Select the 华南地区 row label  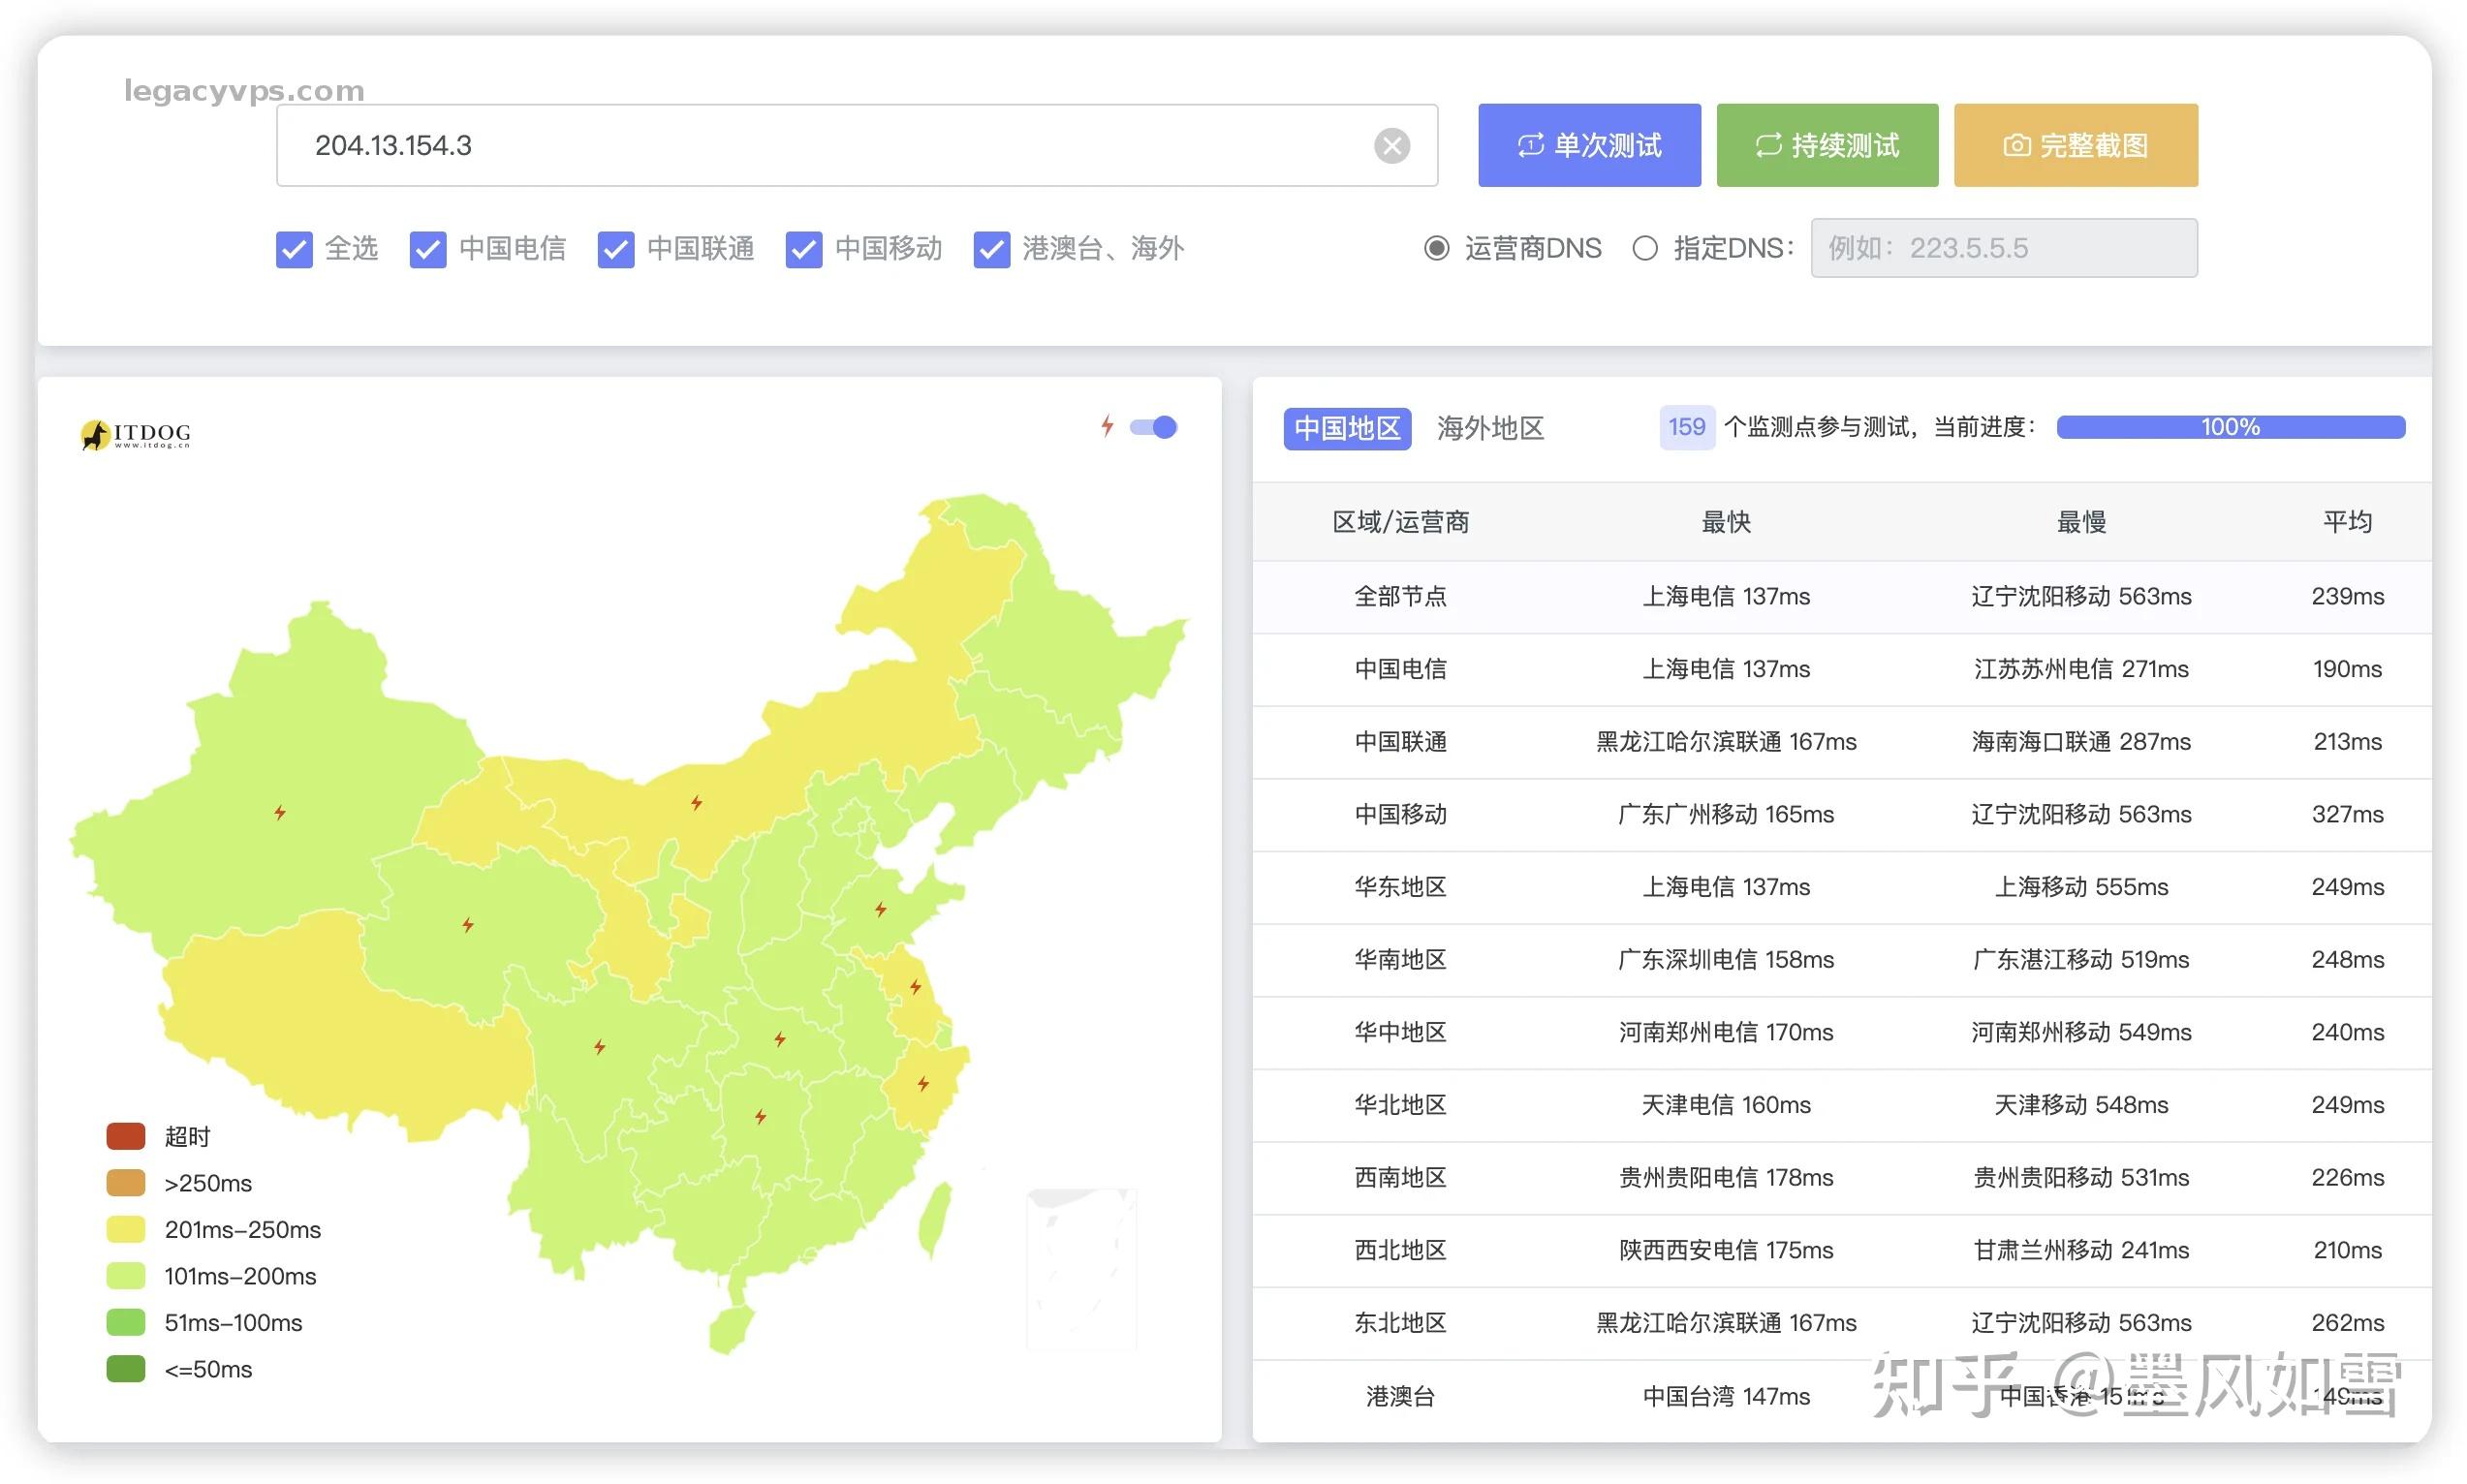[1400, 960]
